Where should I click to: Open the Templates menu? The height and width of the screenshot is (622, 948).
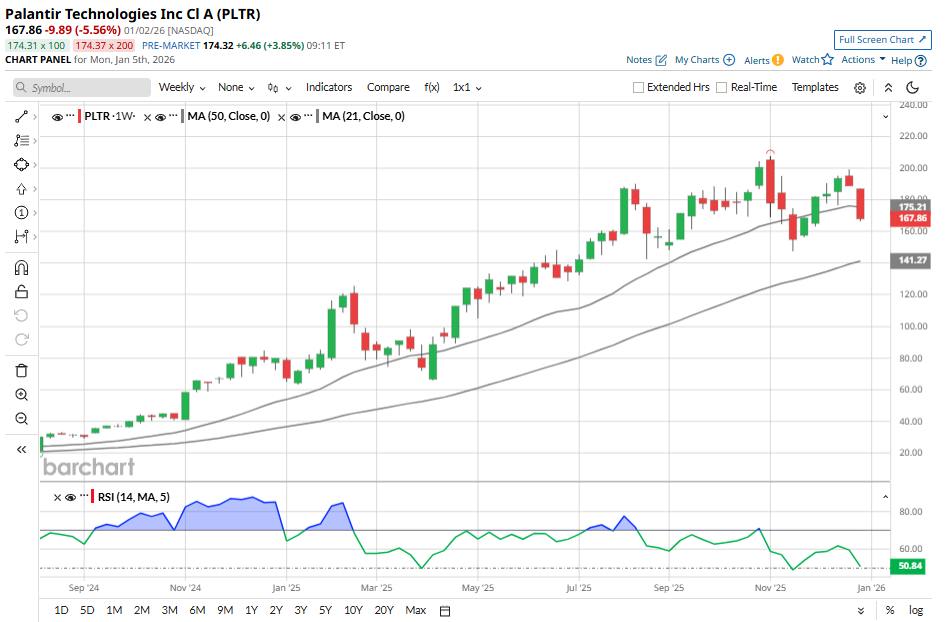[x=815, y=87]
